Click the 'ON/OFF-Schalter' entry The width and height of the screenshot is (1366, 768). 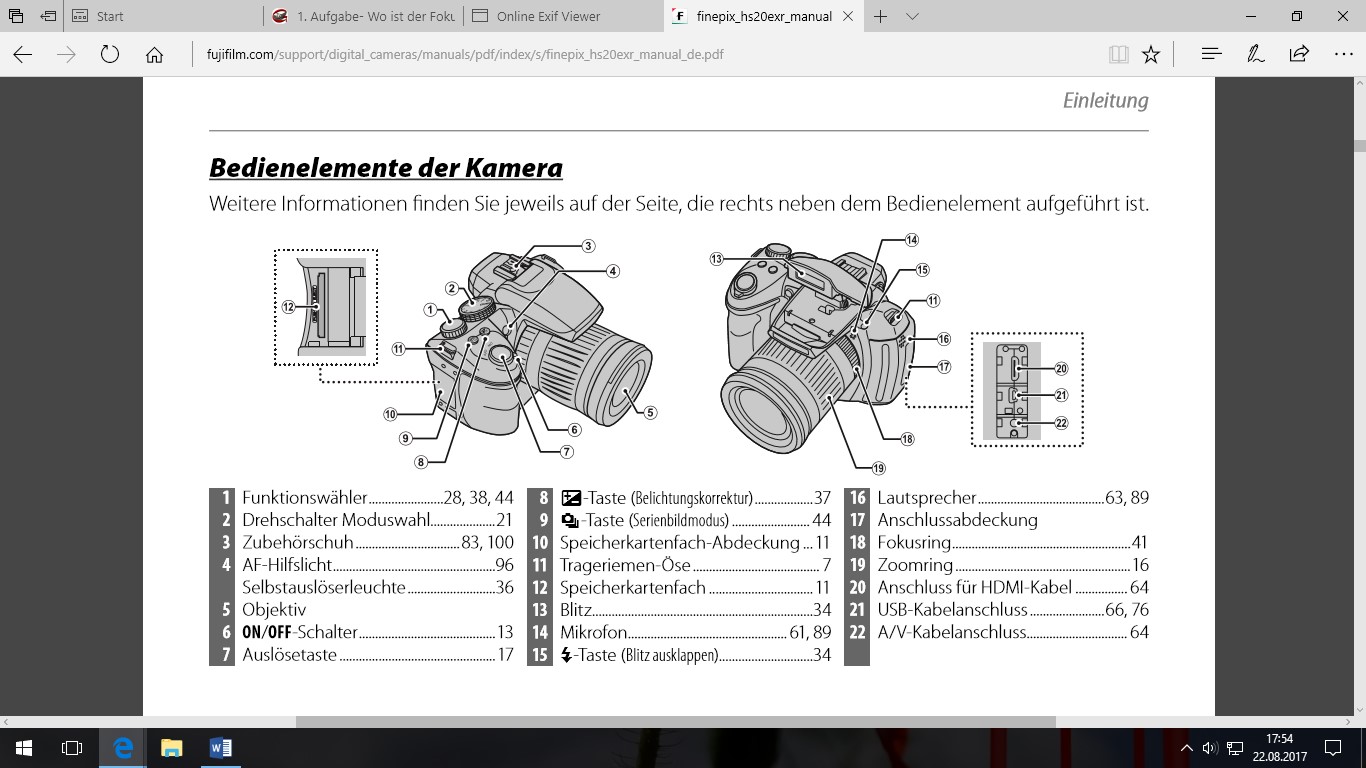tap(299, 632)
